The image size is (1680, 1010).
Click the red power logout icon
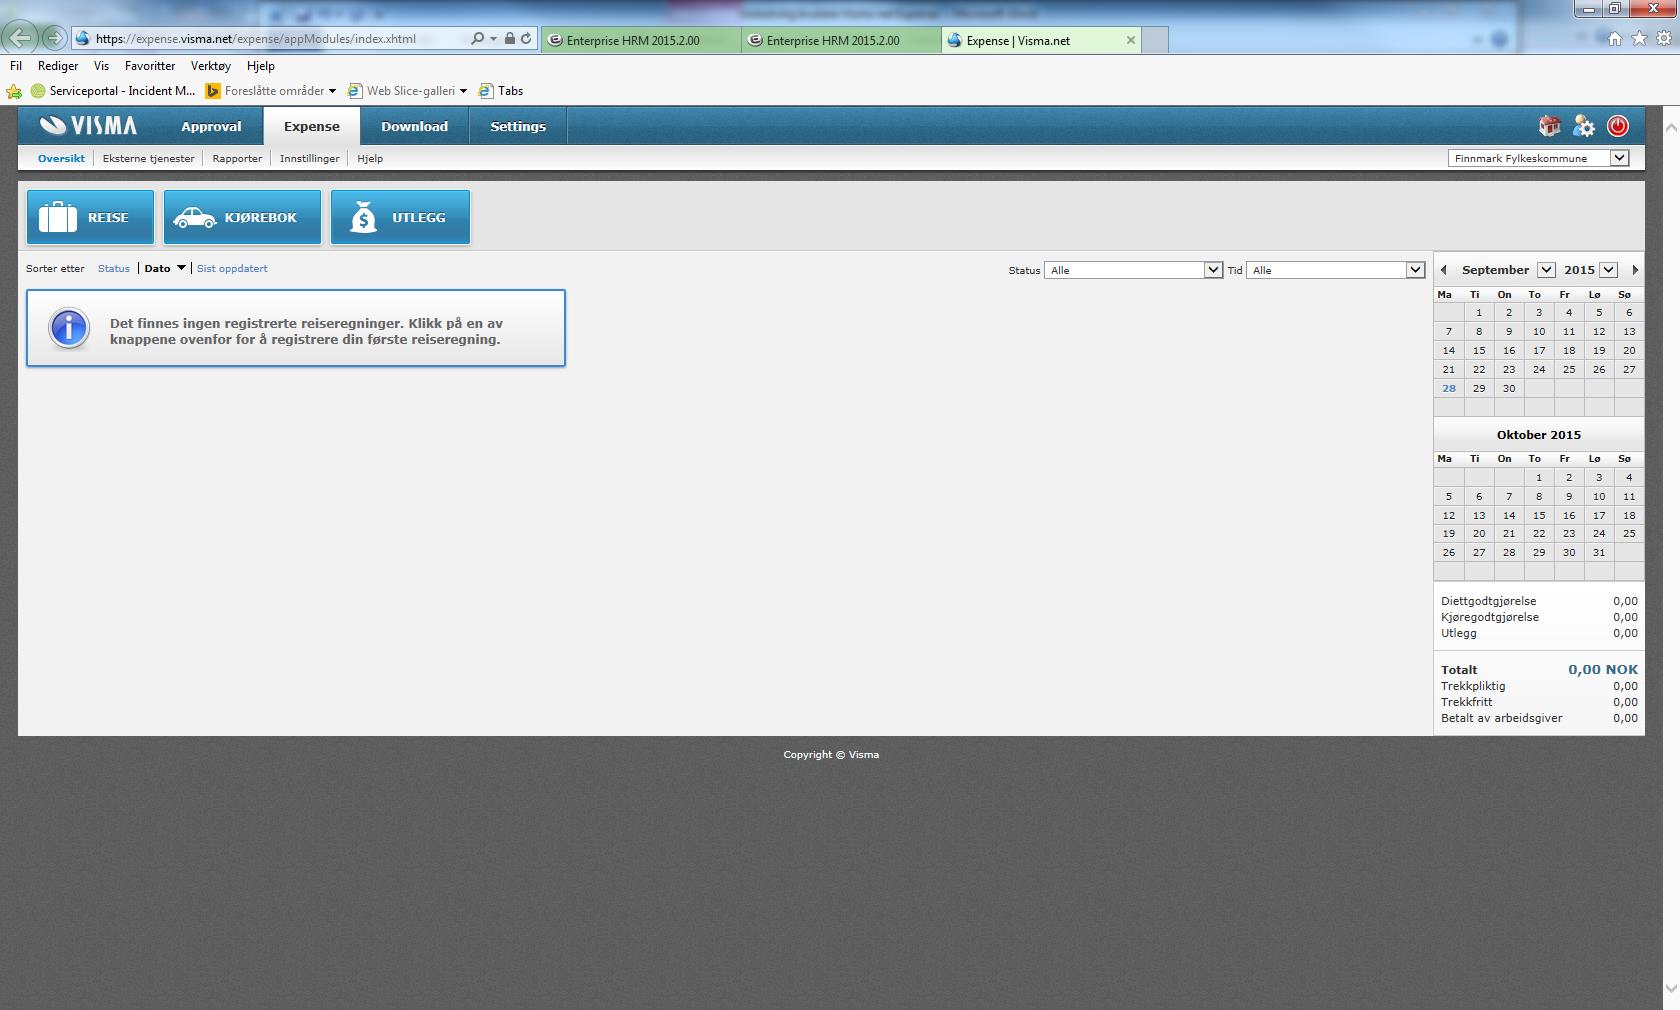coord(1618,126)
